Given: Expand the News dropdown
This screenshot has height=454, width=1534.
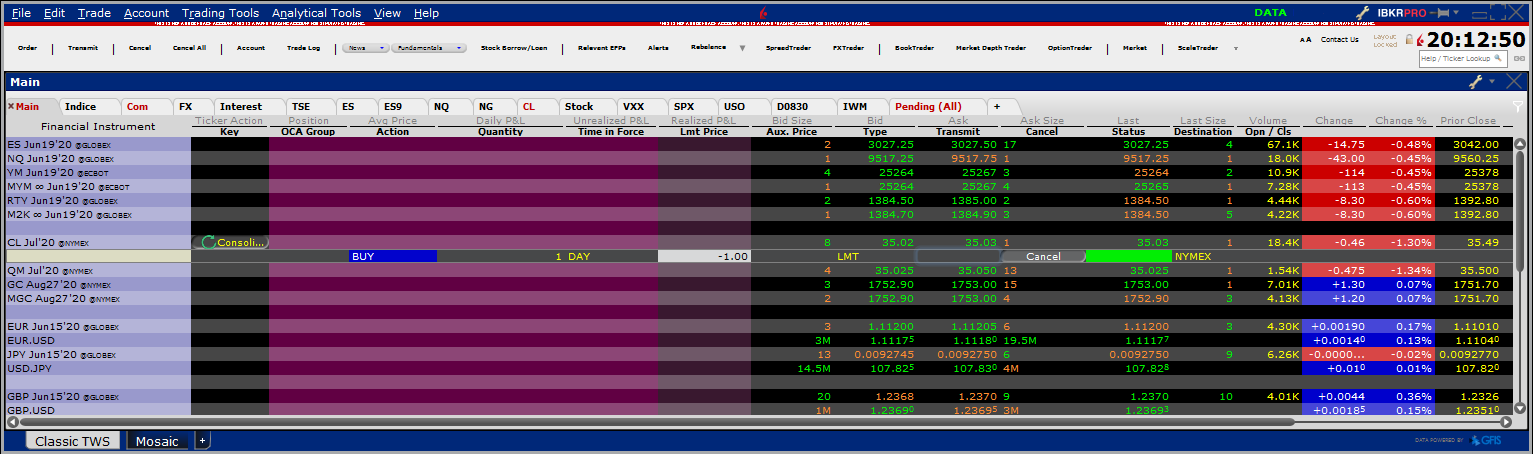Looking at the screenshot, I should point(365,47).
